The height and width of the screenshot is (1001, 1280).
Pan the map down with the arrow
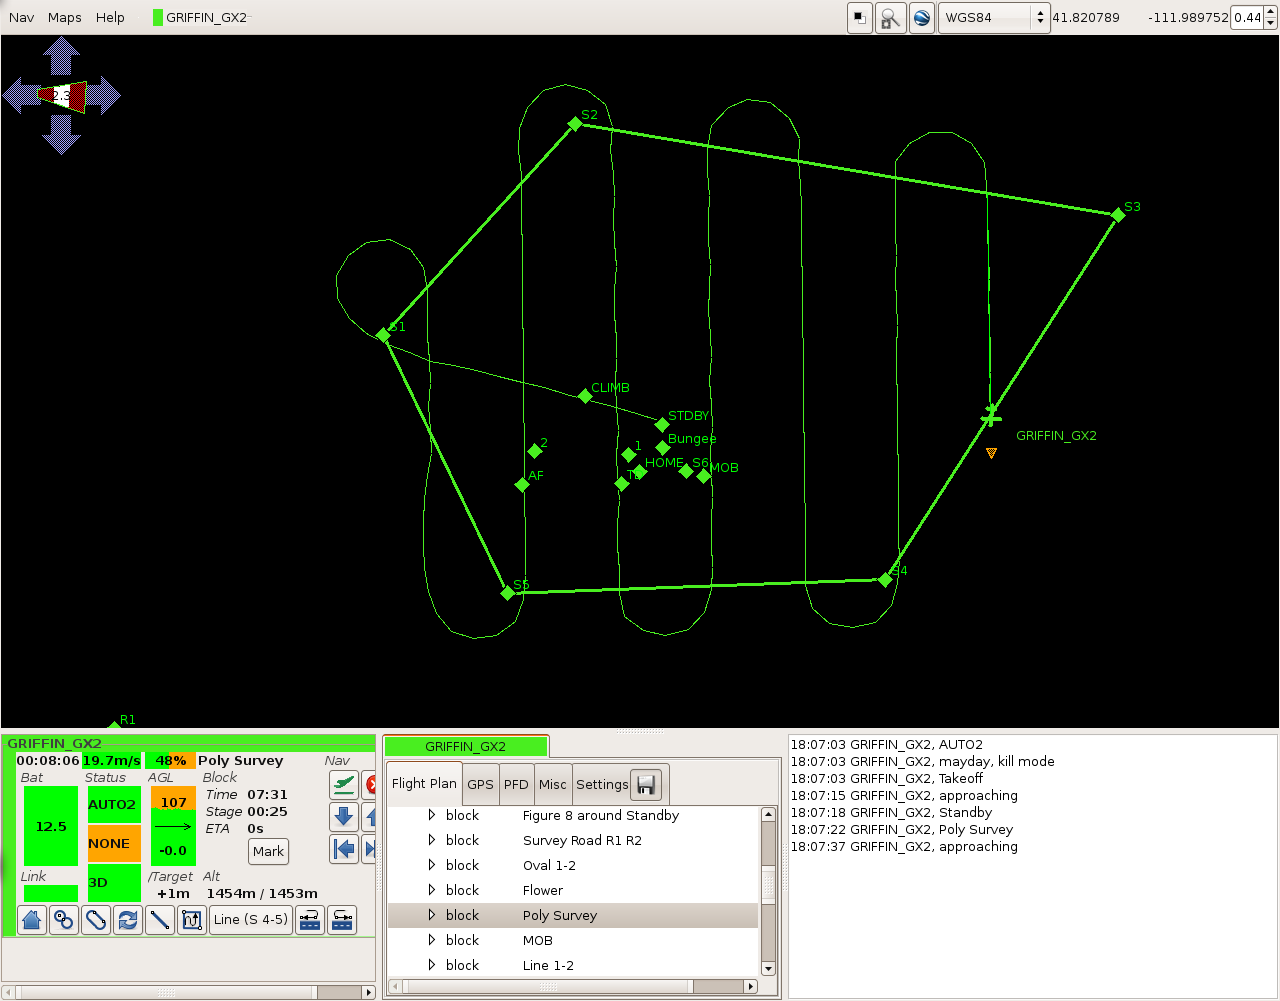(62, 135)
